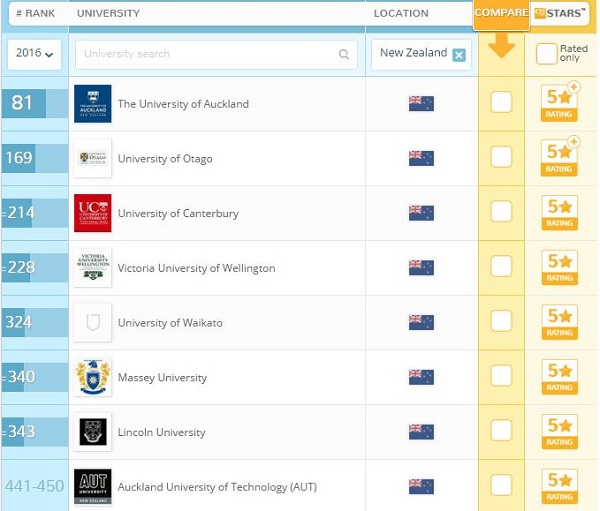Tick compare checkbox for University of Waikato
Viewport: 600px width, 511px height.
pyautogui.click(x=501, y=321)
